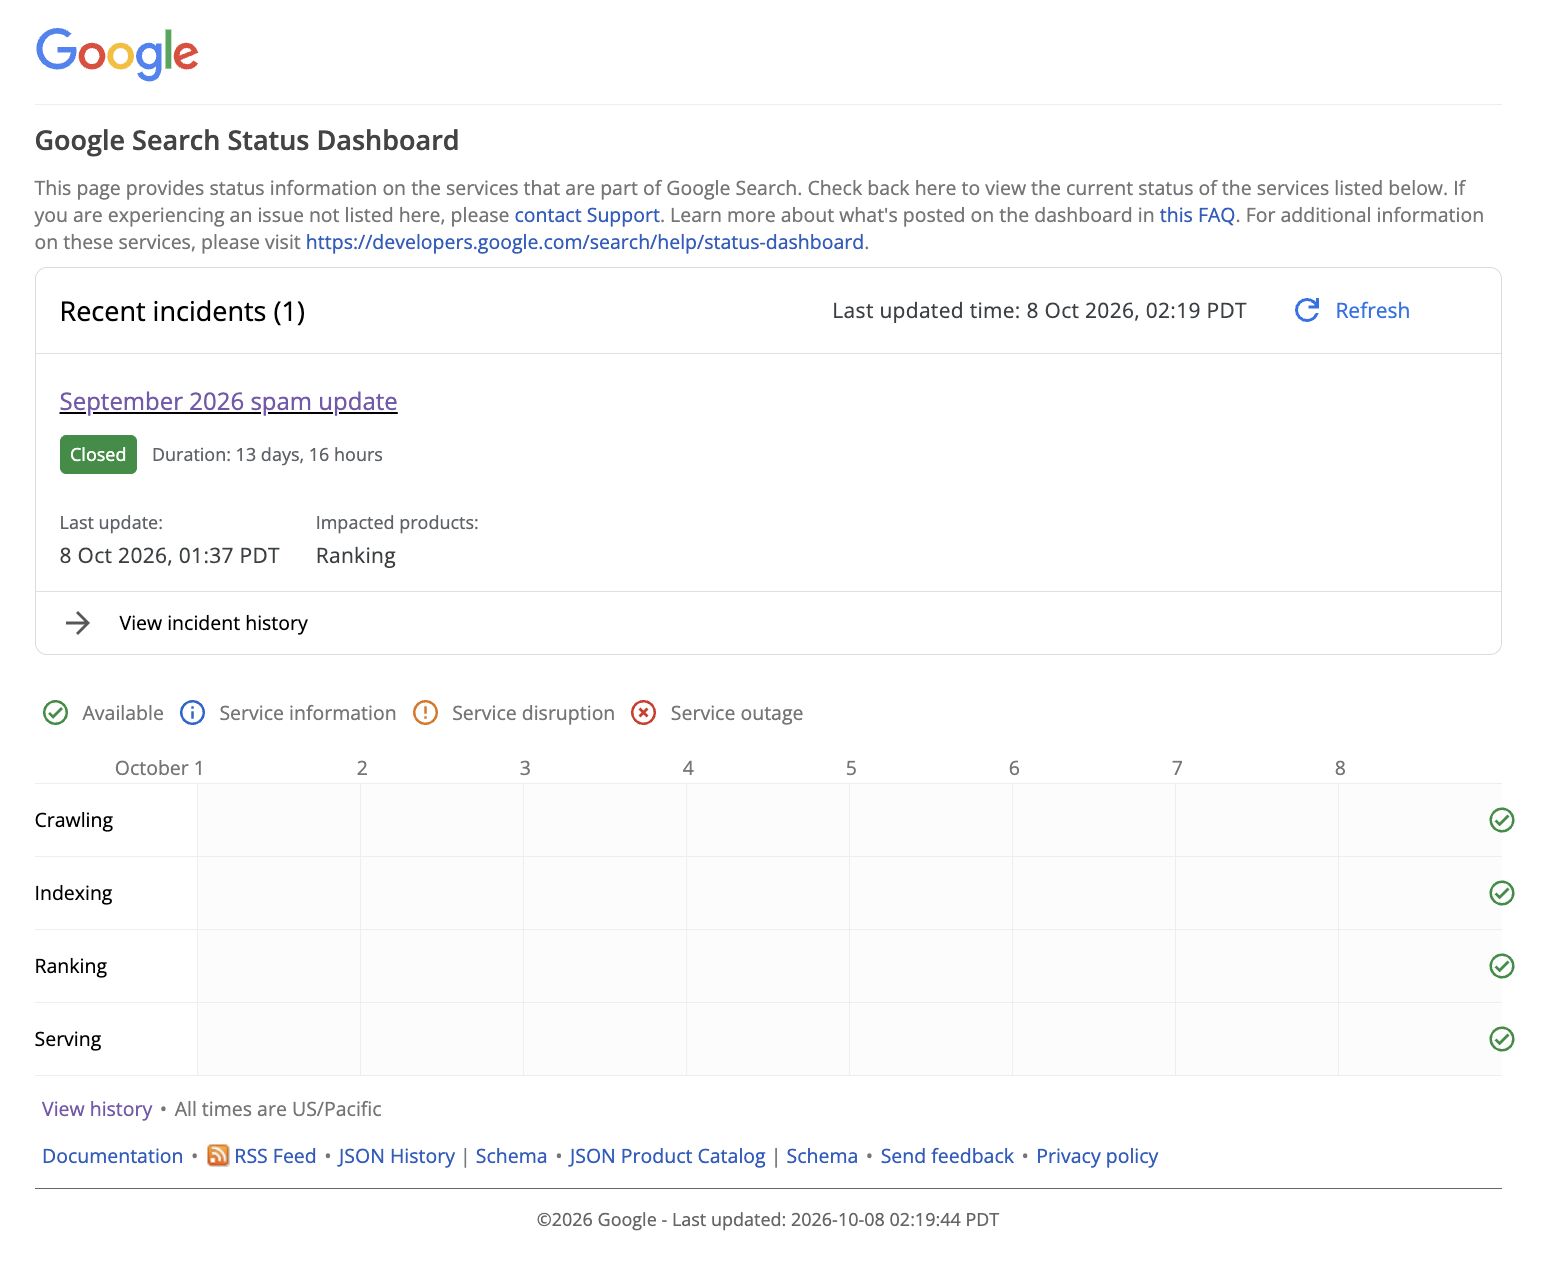Click the Serving row available status icon
This screenshot has width=1544, height=1268.
click(1501, 1039)
